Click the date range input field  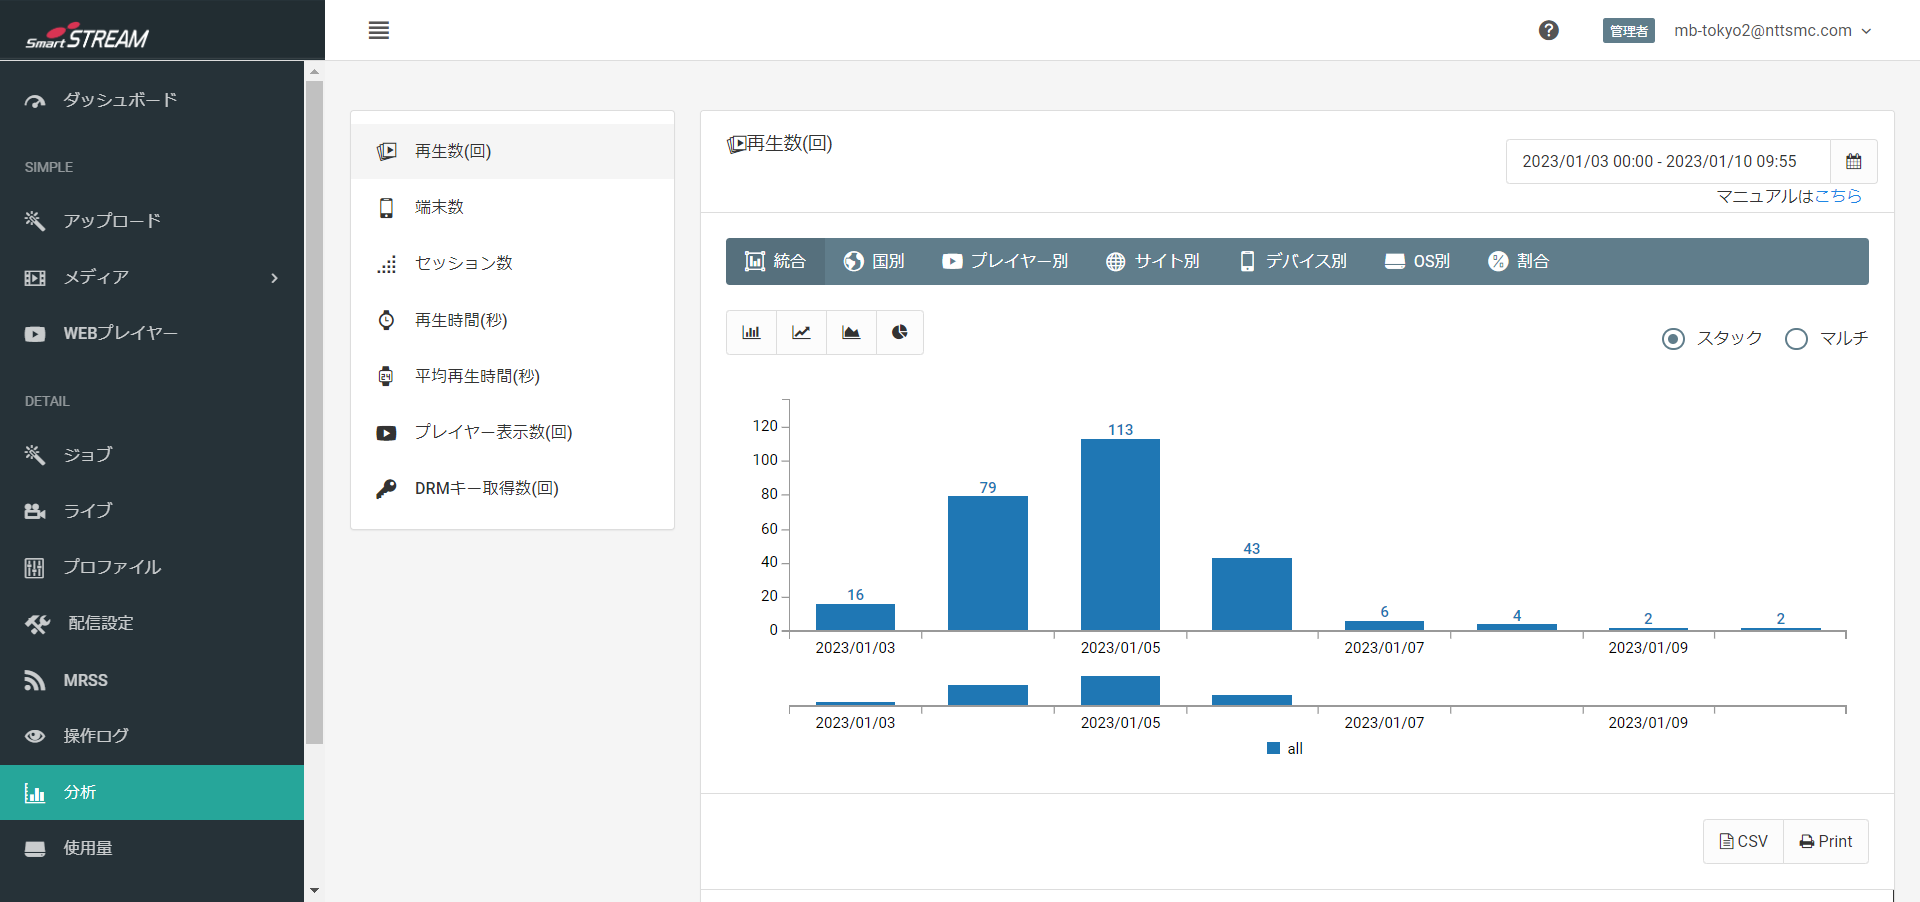[x=1668, y=161]
